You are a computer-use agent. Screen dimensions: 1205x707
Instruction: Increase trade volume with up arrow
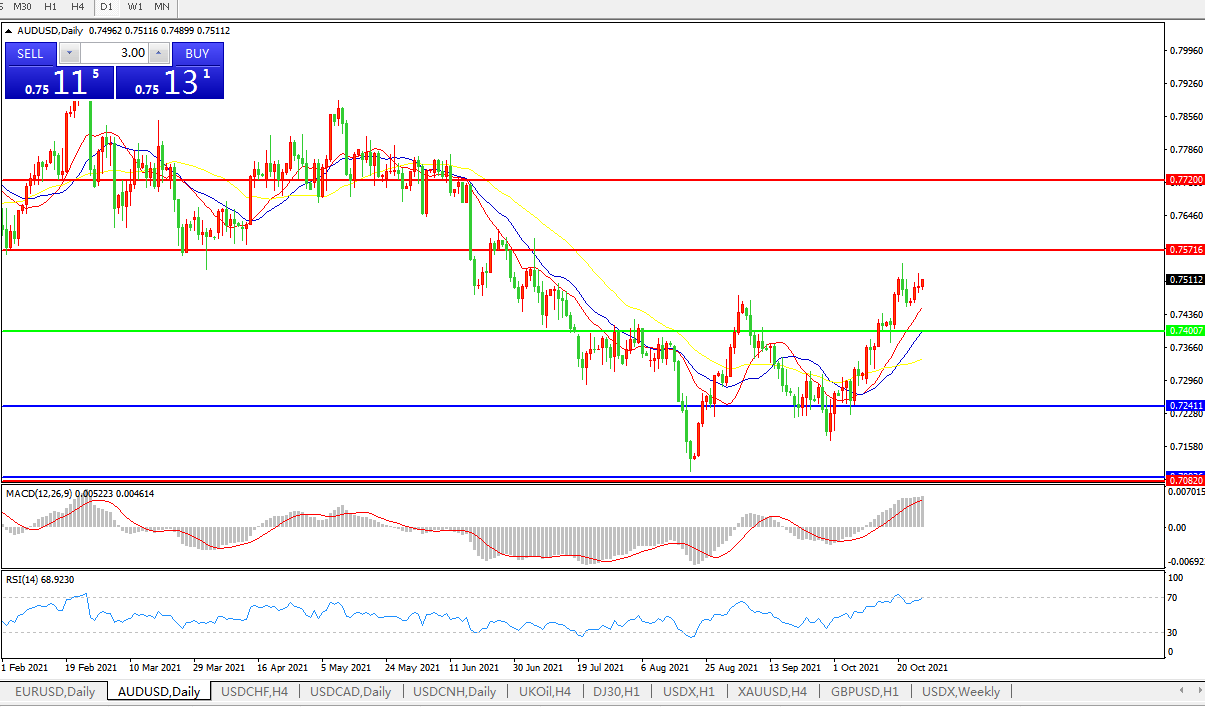point(157,53)
